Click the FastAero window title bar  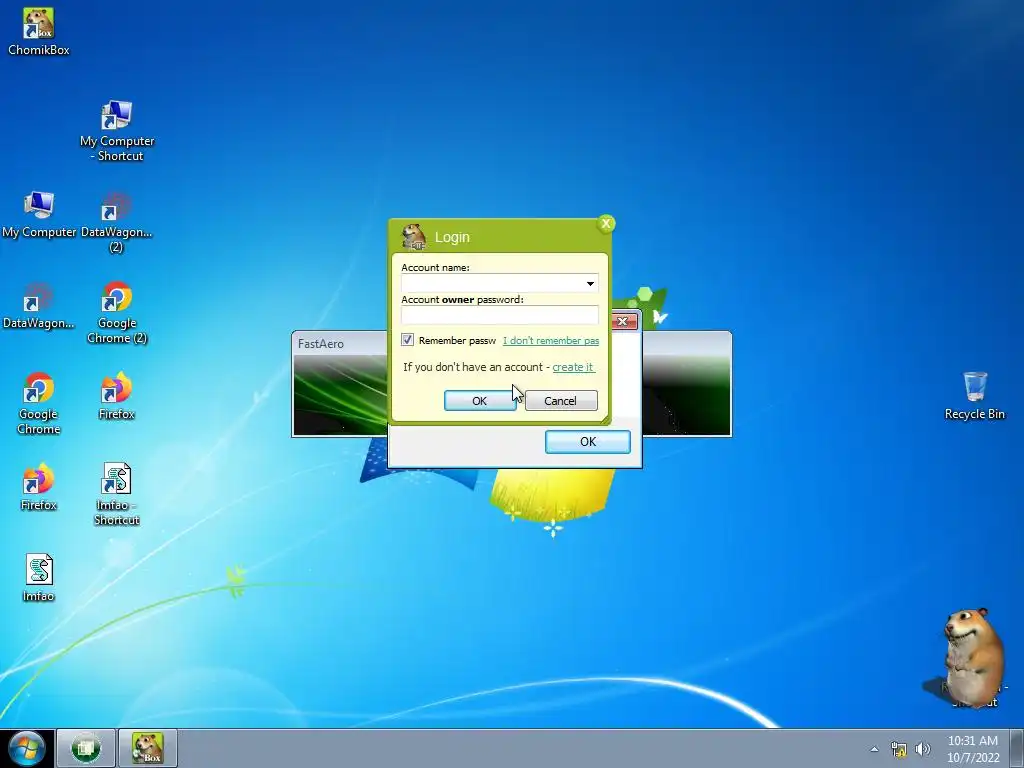340,344
